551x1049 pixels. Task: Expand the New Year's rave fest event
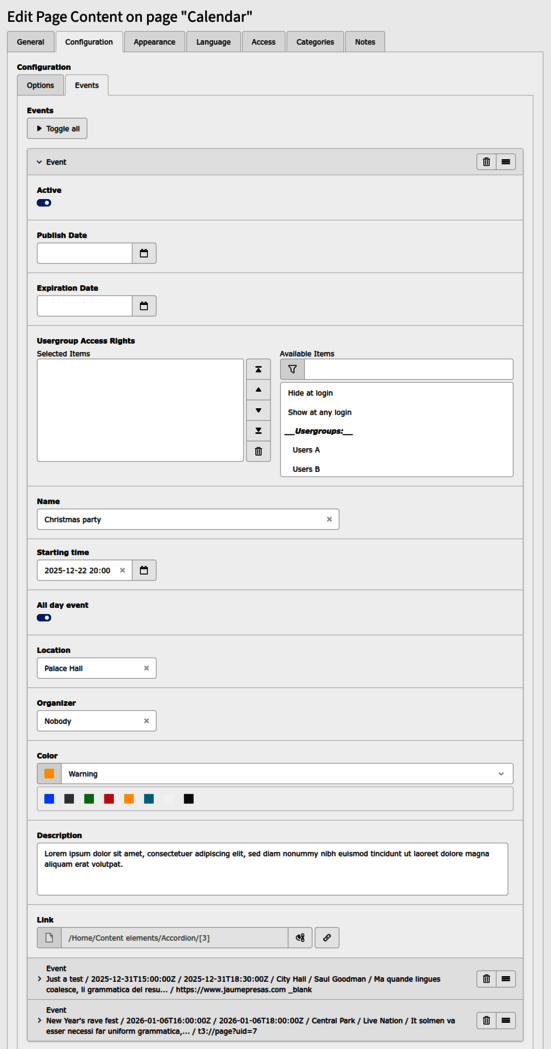tap(39, 1021)
